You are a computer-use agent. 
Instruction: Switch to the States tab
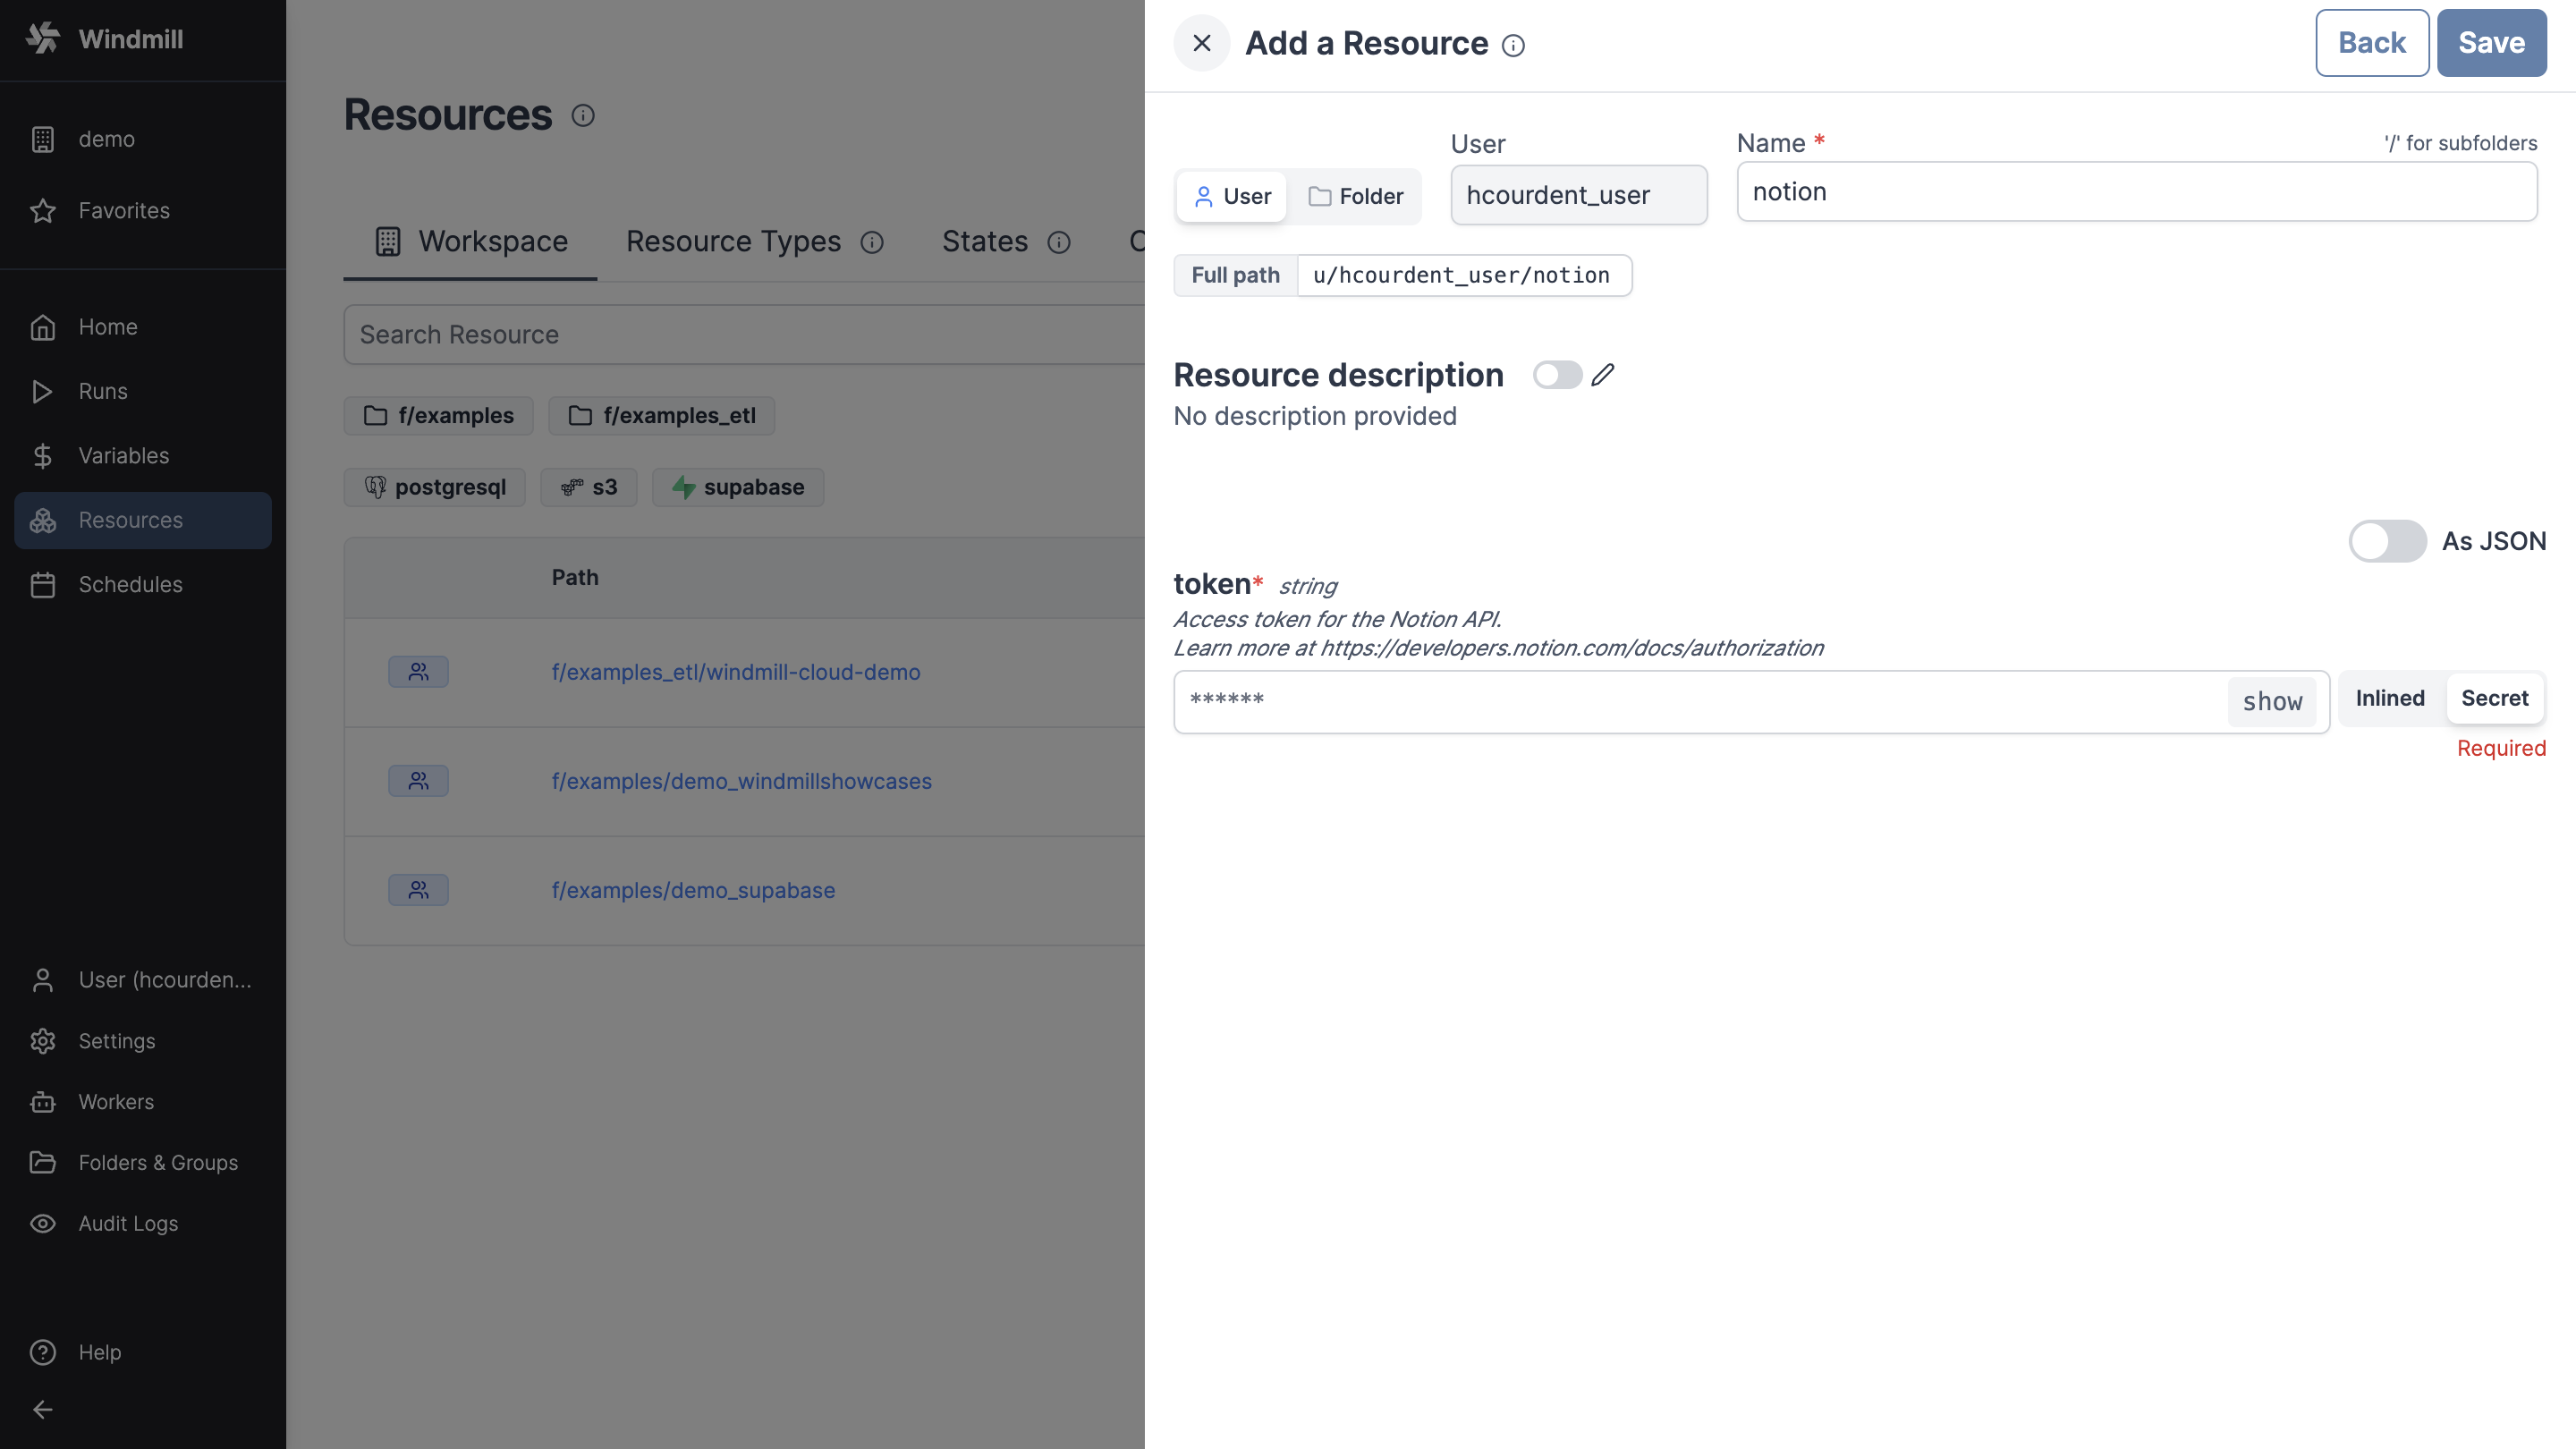(x=984, y=241)
